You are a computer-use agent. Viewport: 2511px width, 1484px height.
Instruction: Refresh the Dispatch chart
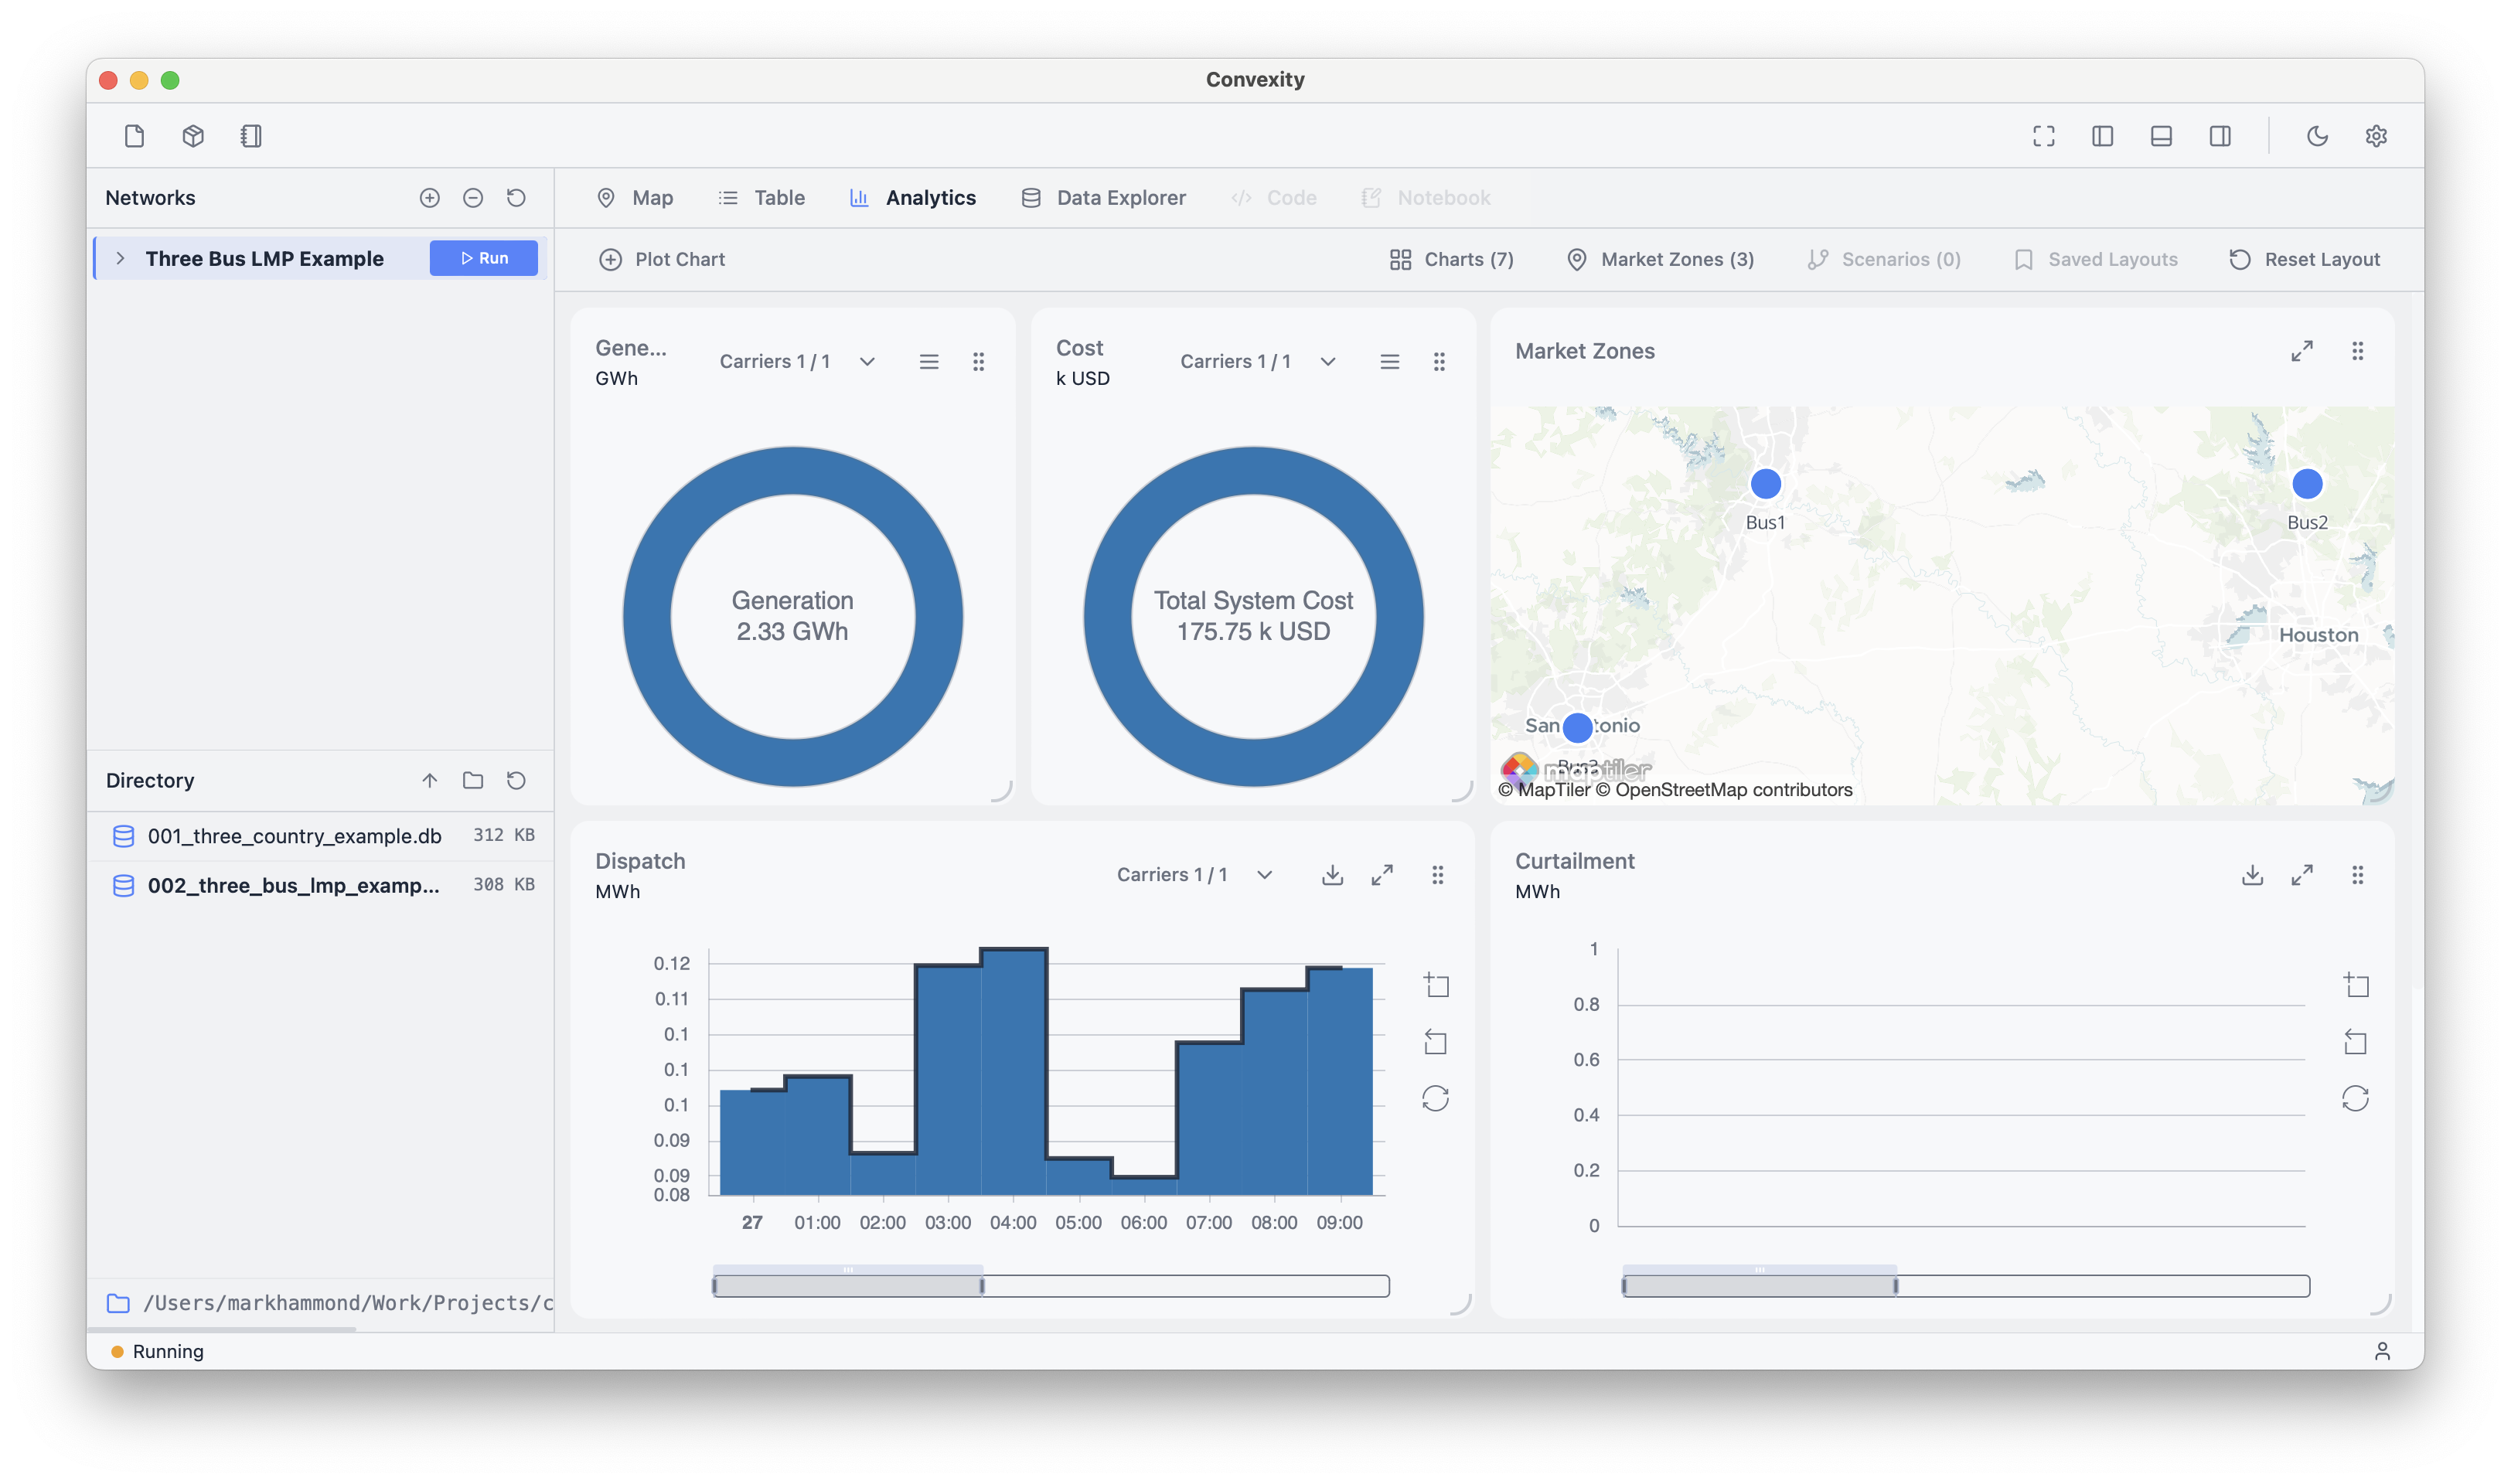point(1437,1097)
